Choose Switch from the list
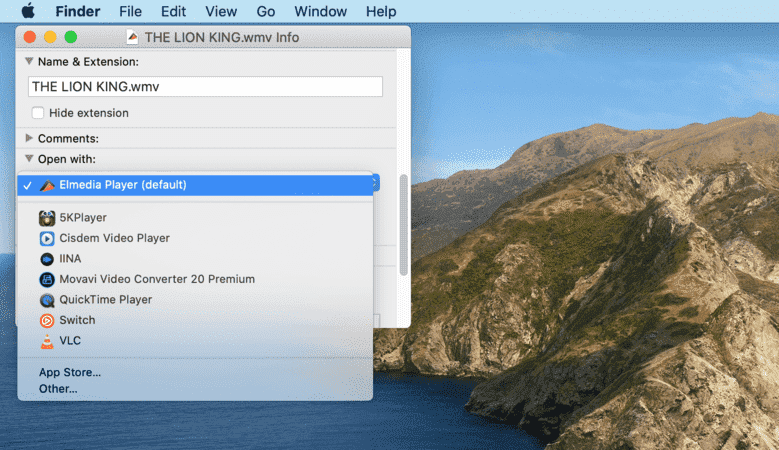This screenshot has height=450, width=779. (195, 320)
